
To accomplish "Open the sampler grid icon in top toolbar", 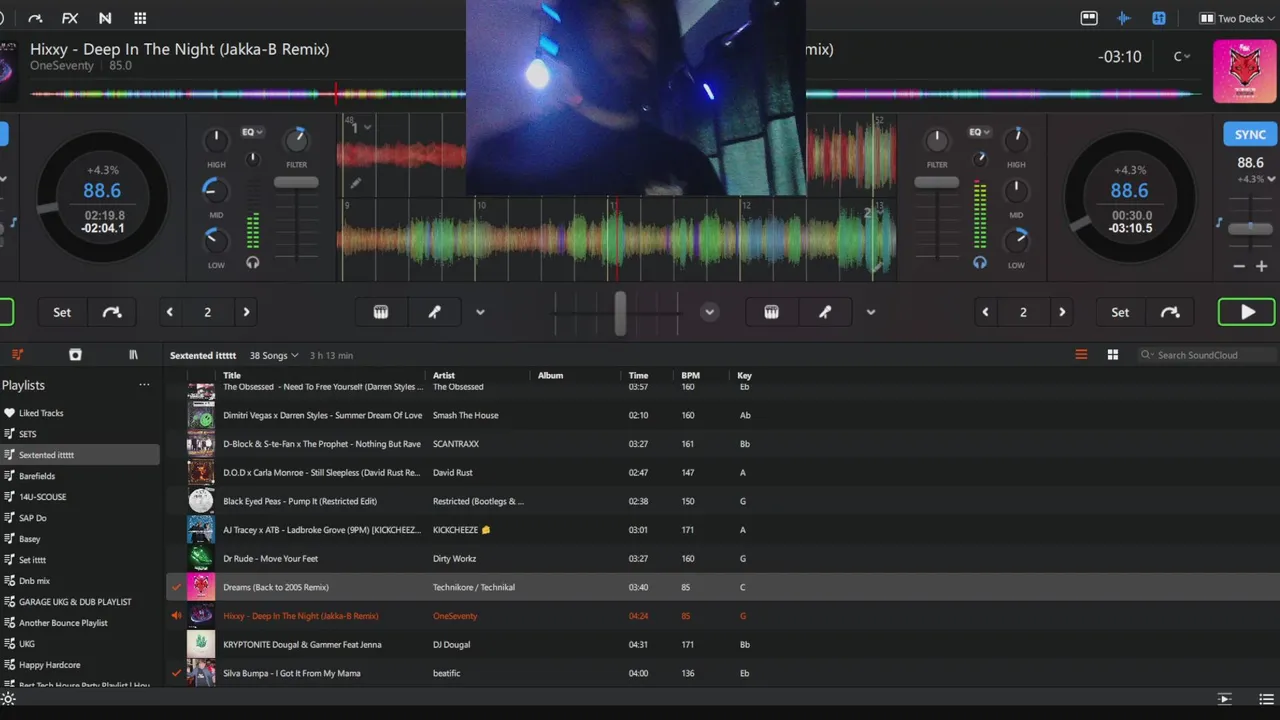I will 140,18.
